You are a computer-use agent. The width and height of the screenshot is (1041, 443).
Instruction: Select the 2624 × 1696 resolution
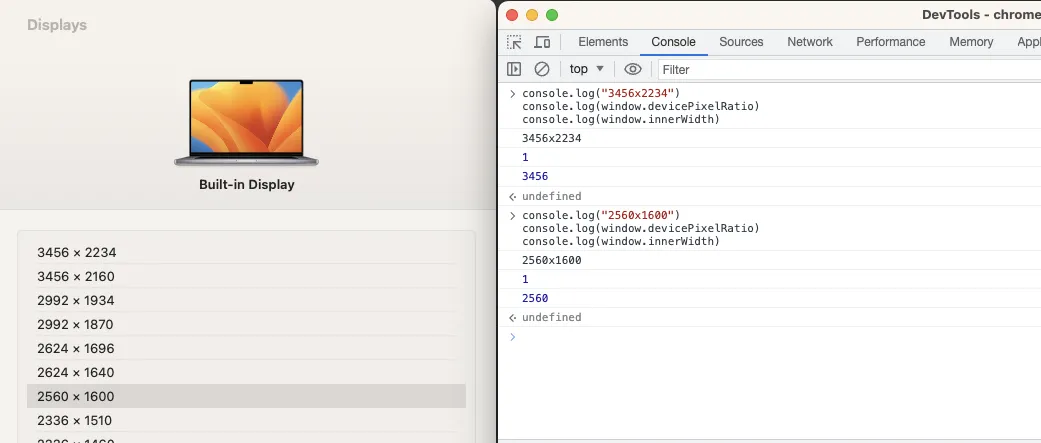246,348
